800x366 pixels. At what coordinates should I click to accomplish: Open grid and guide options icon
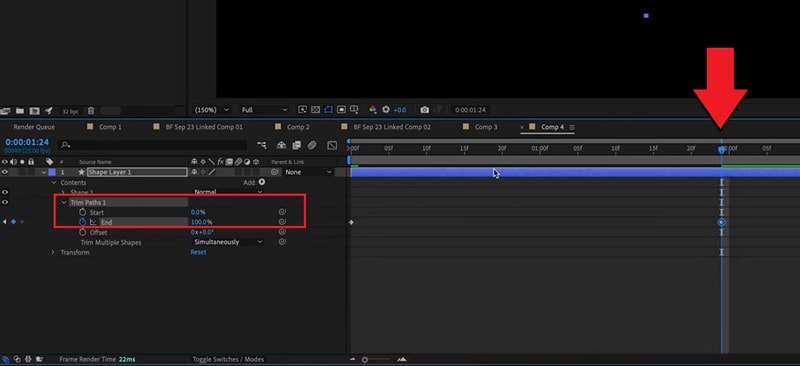pos(354,109)
